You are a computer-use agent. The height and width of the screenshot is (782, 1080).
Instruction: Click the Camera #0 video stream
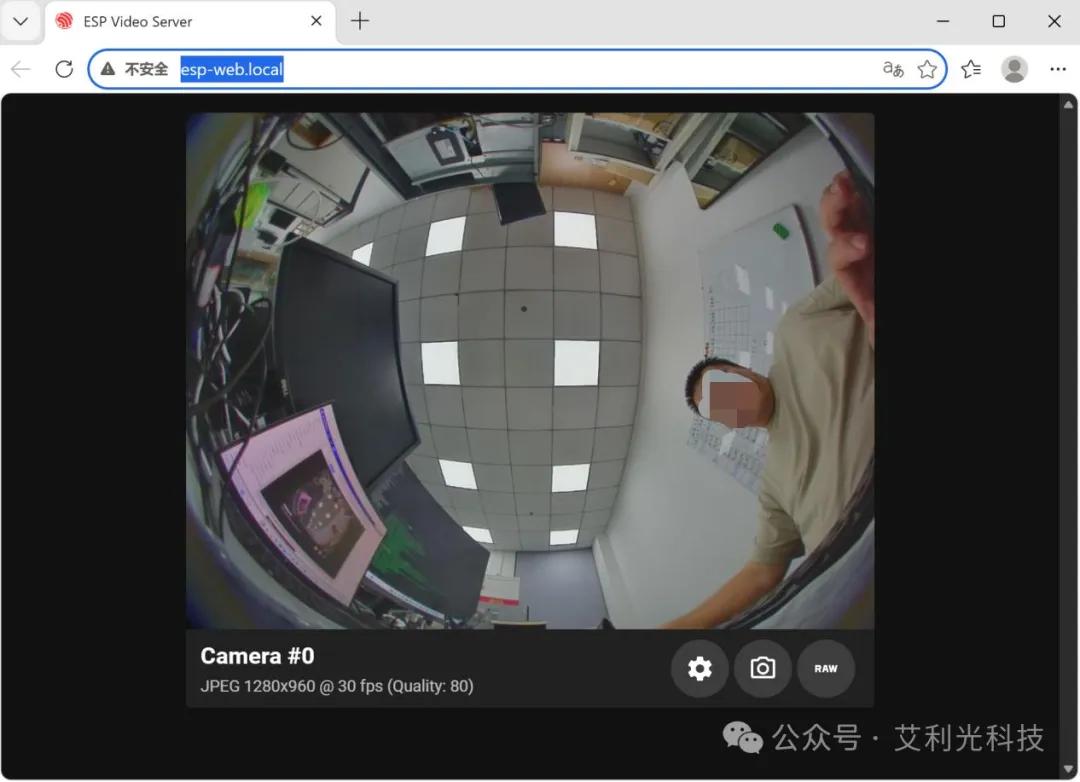530,371
